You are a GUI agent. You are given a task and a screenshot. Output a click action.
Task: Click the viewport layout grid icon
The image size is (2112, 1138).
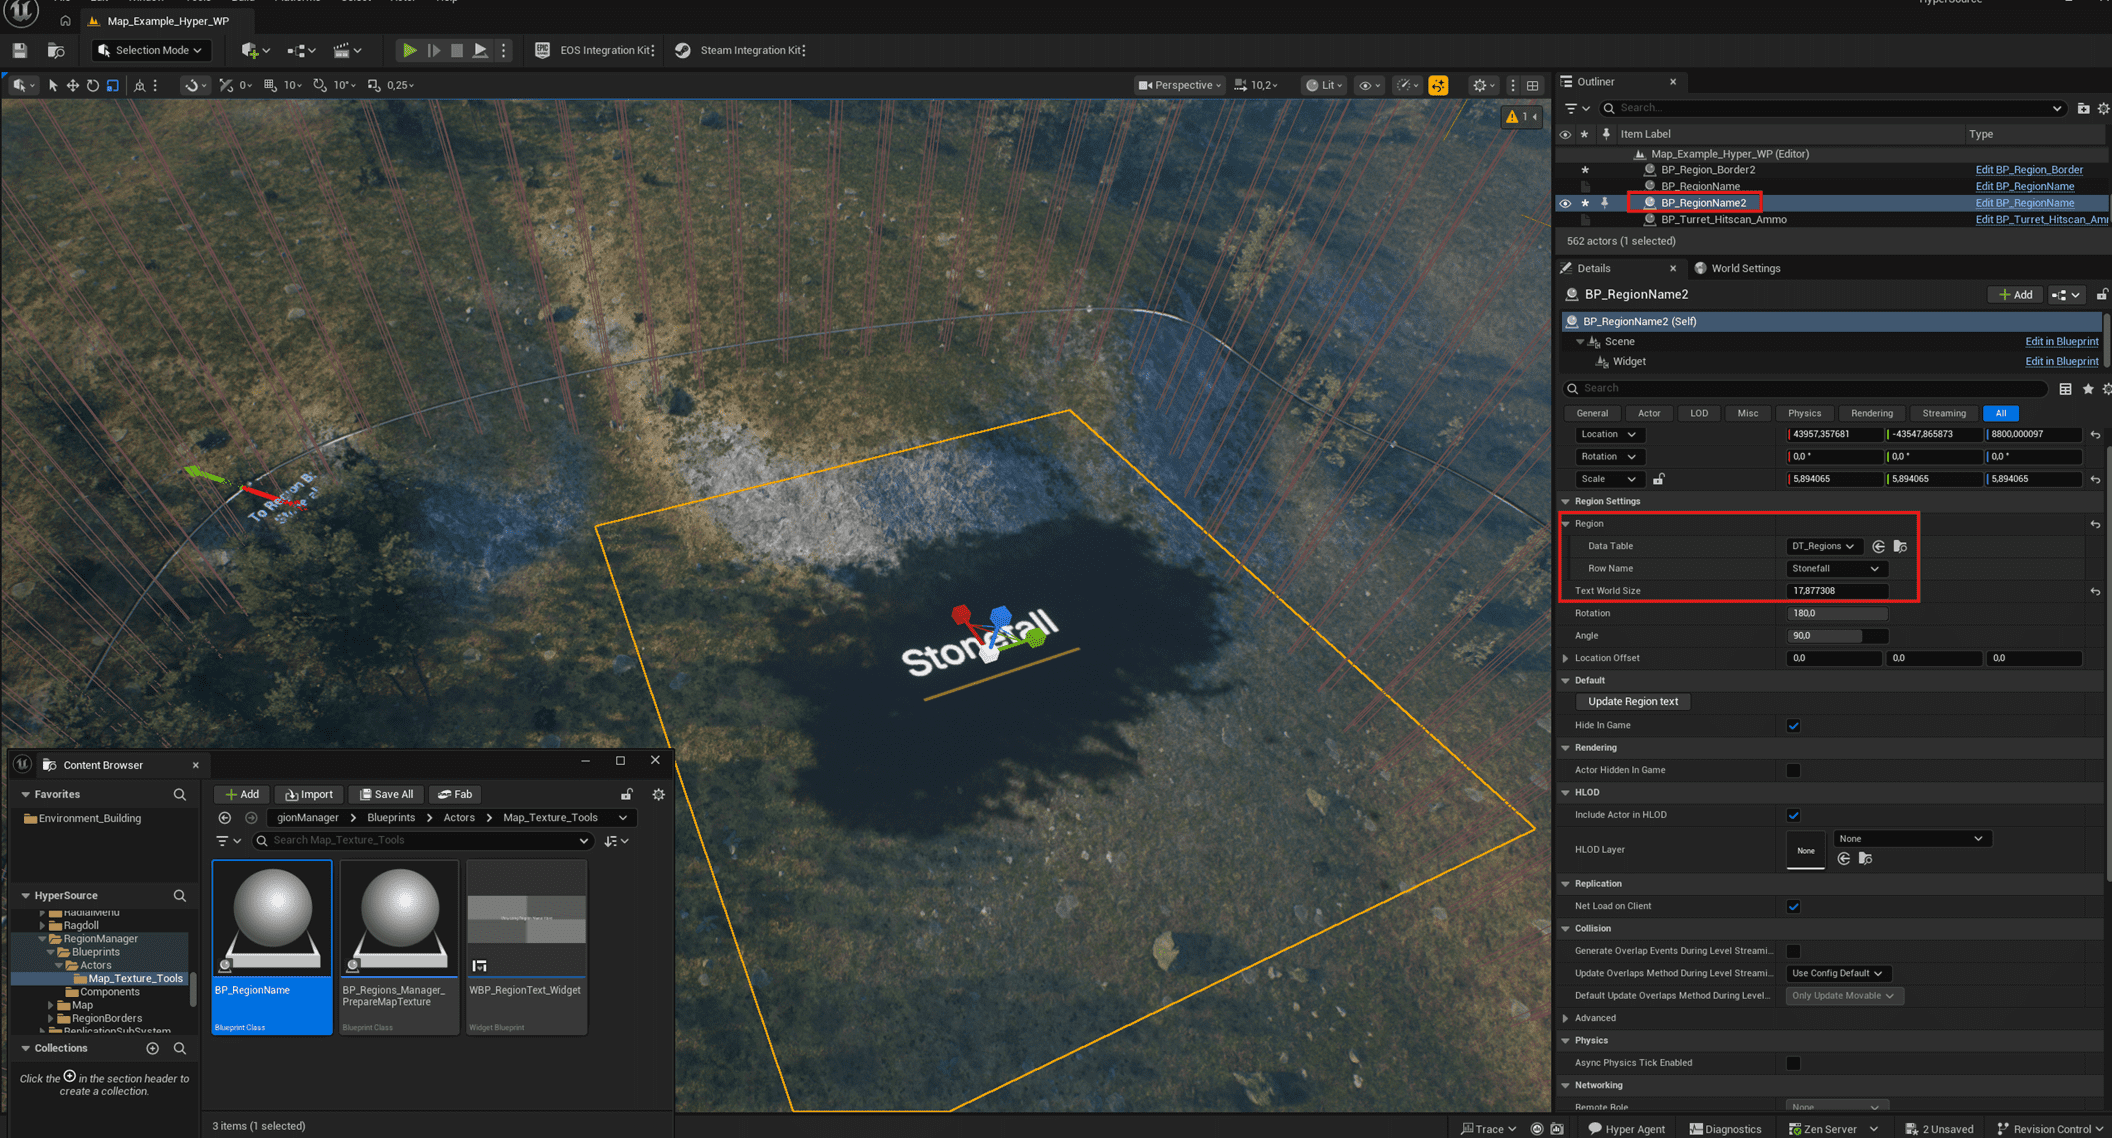[x=1532, y=85]
